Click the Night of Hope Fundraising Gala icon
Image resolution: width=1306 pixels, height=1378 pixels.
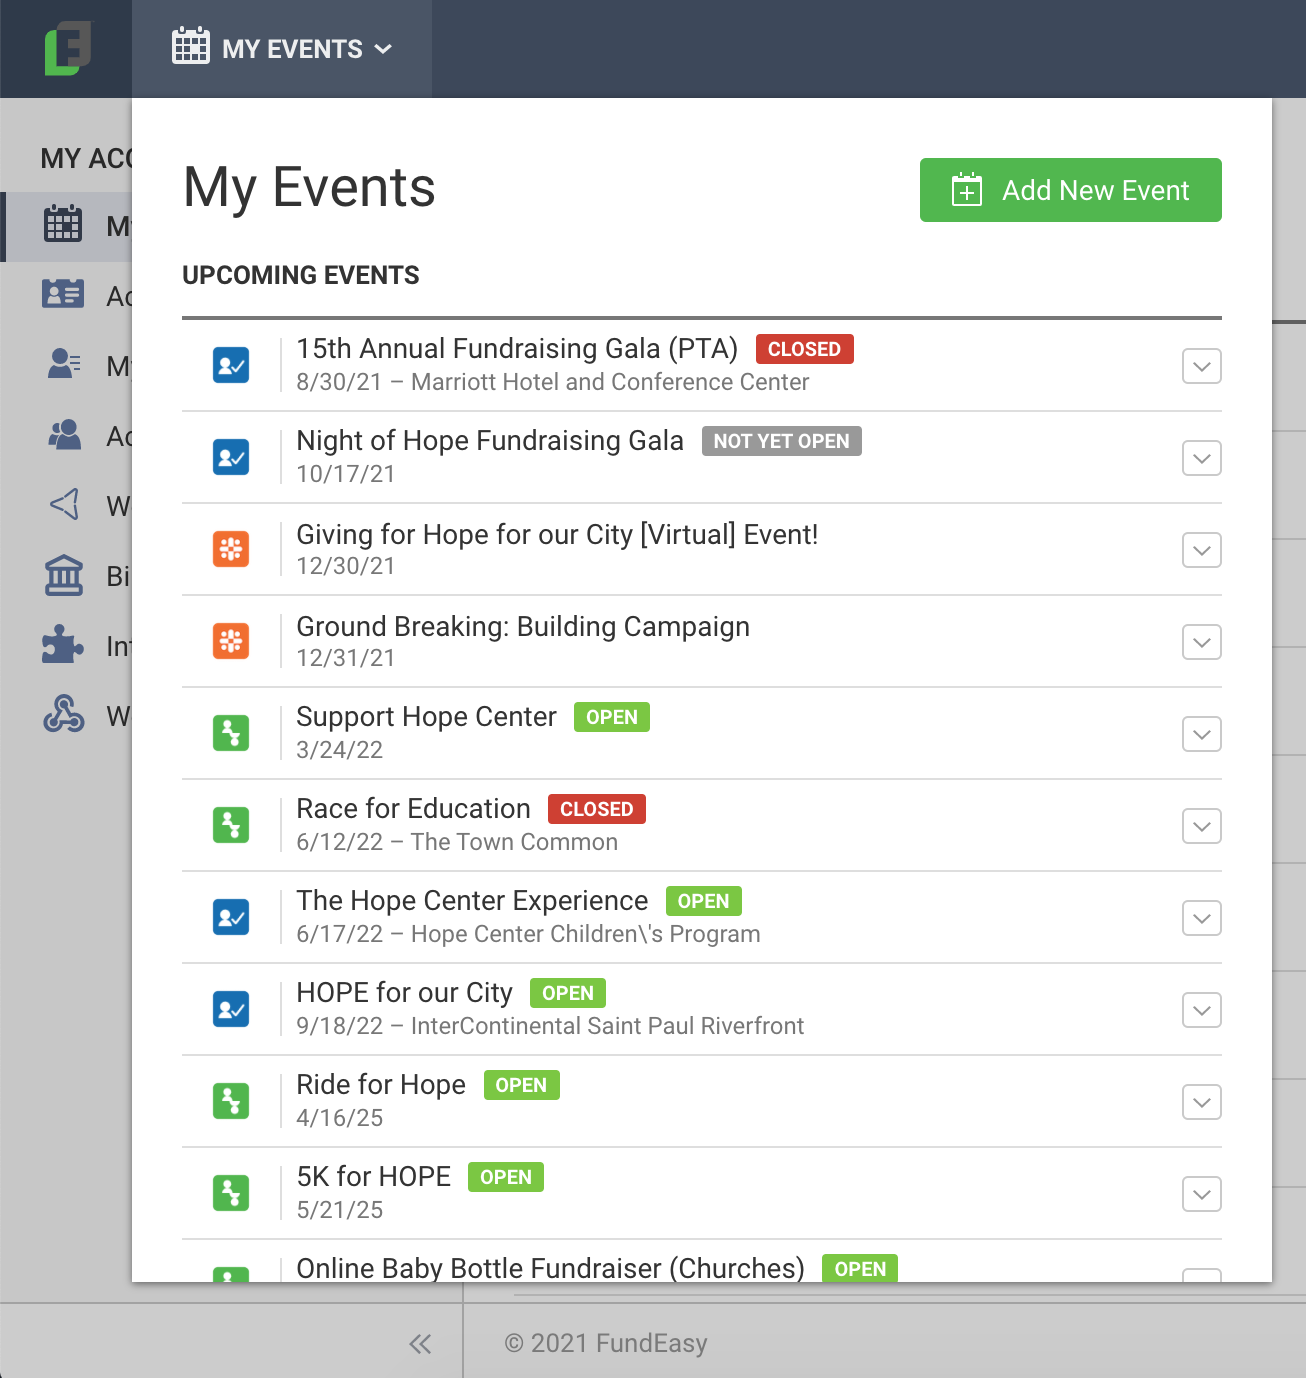tap(231, 457)
